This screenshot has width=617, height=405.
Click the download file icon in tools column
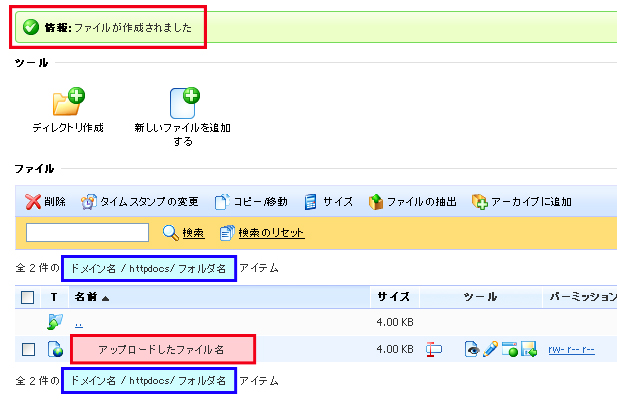tap(529, 349)
